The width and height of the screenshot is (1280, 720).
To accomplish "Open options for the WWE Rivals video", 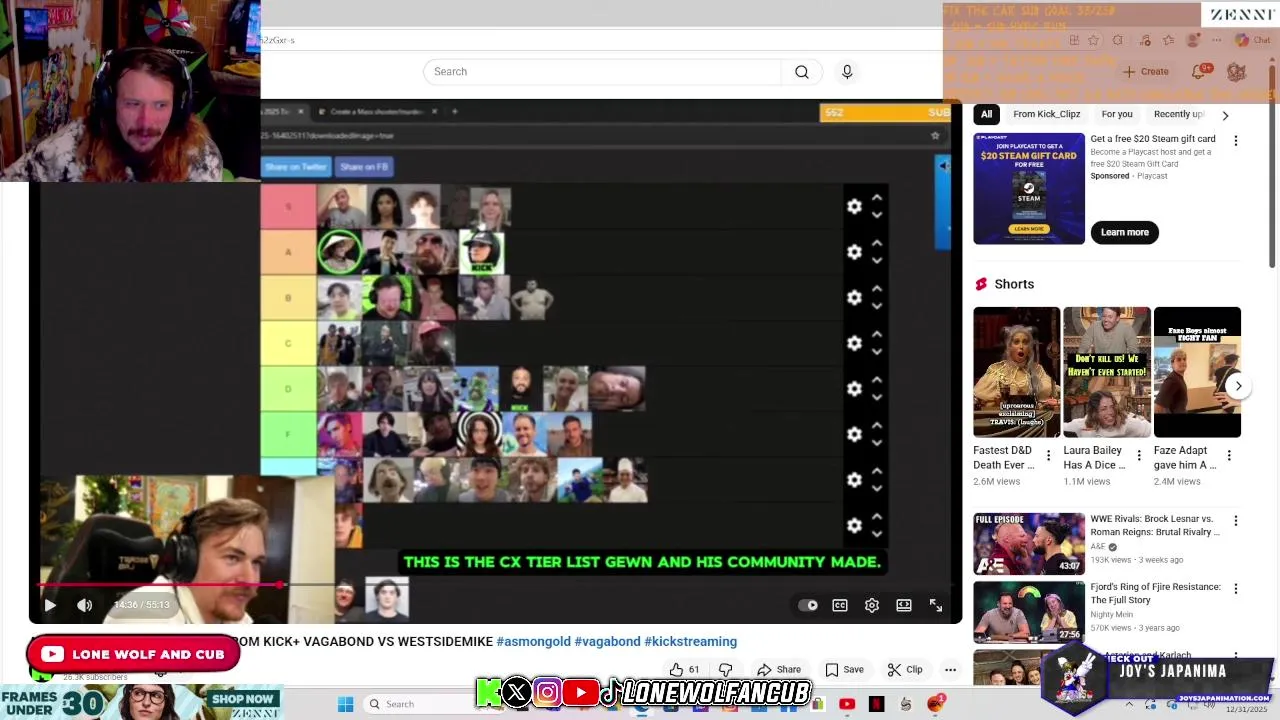I will (1235, 521).
